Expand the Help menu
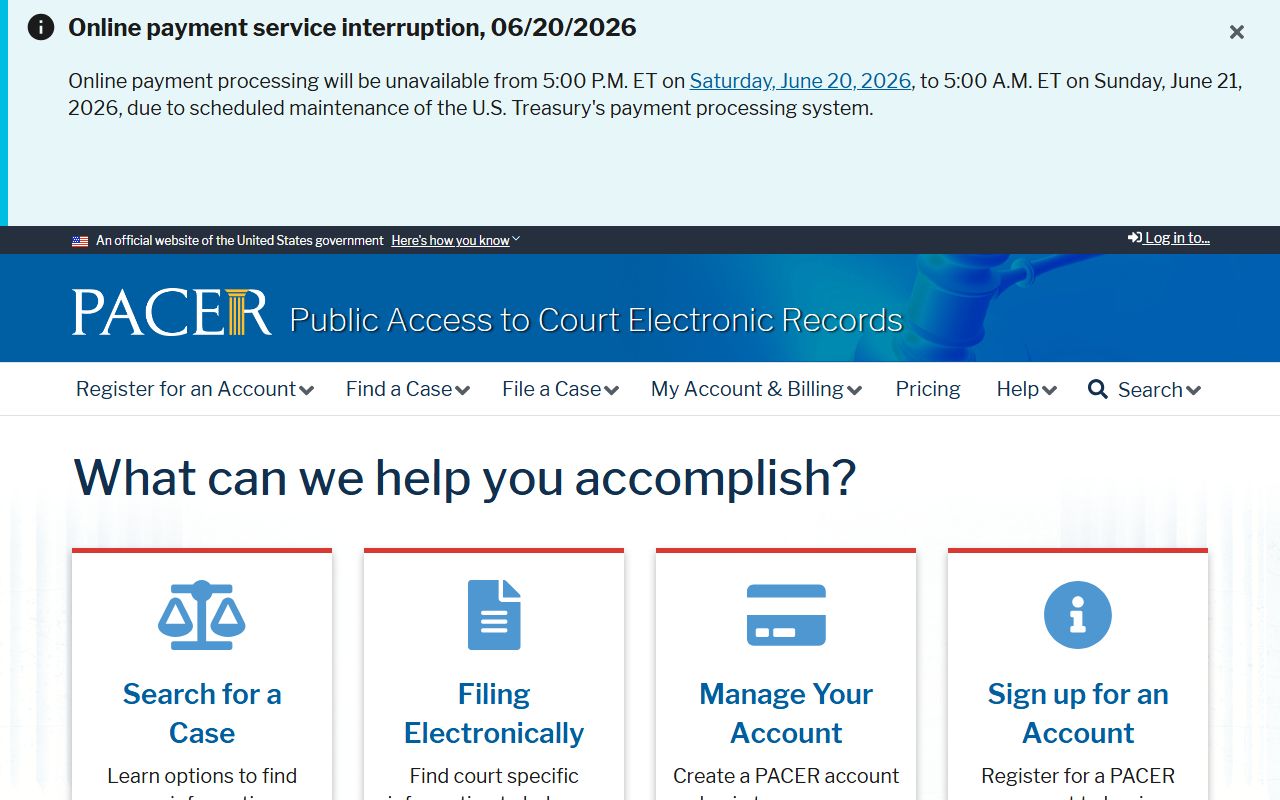This screenshot has height=800, width=1280. point(1026,389)
